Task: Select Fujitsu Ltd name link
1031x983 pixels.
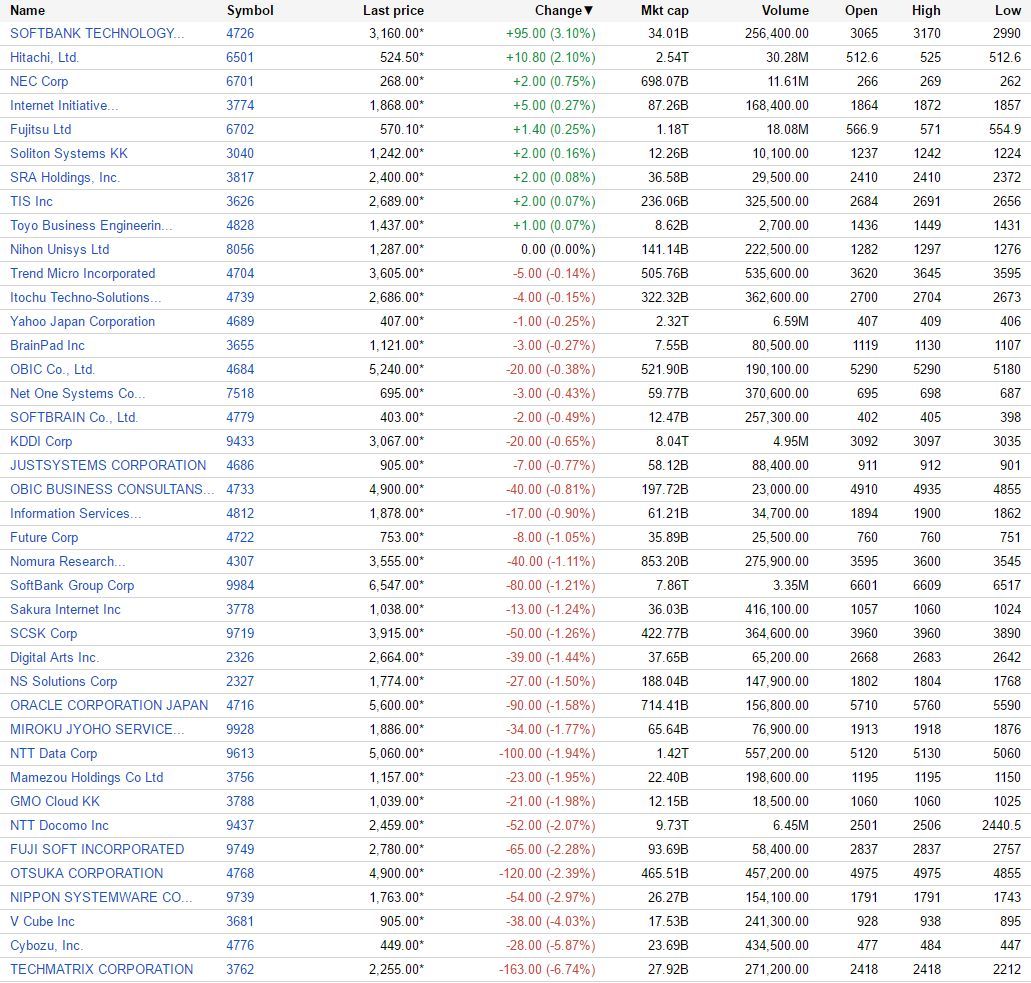Action: [x=40, y=130]
